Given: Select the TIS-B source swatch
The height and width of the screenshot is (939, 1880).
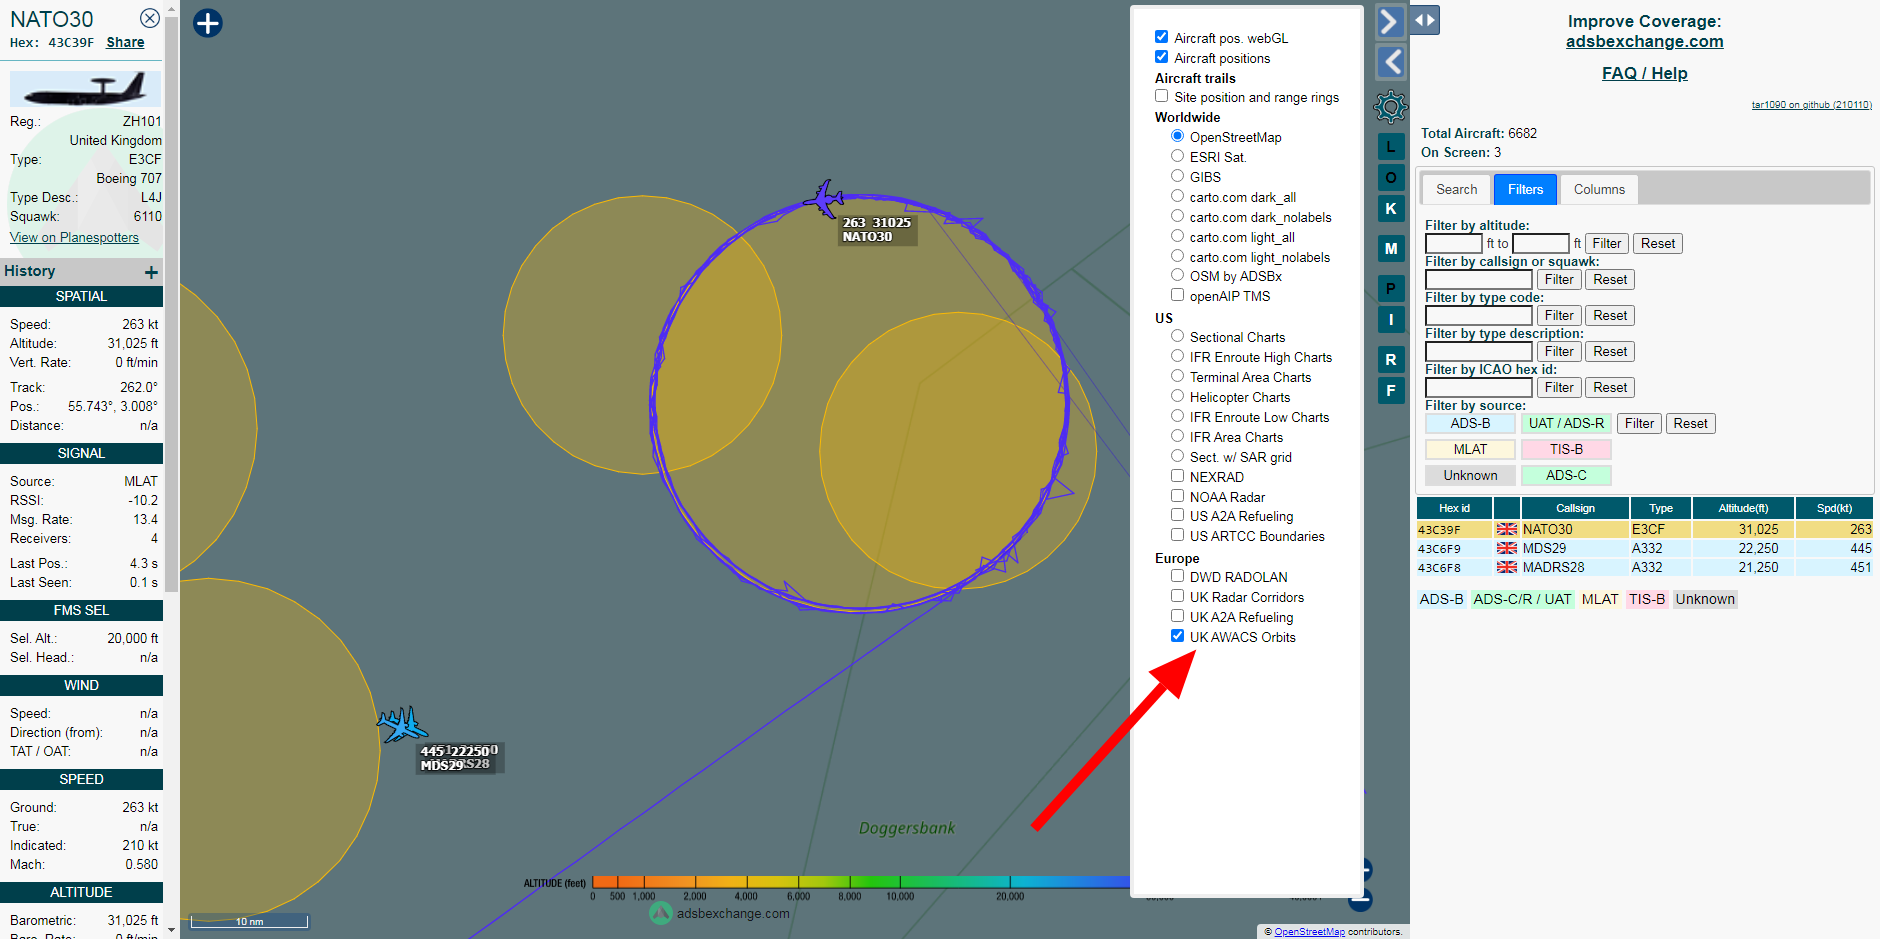Looking at the screenshot, I should (x=1566, y=449).
